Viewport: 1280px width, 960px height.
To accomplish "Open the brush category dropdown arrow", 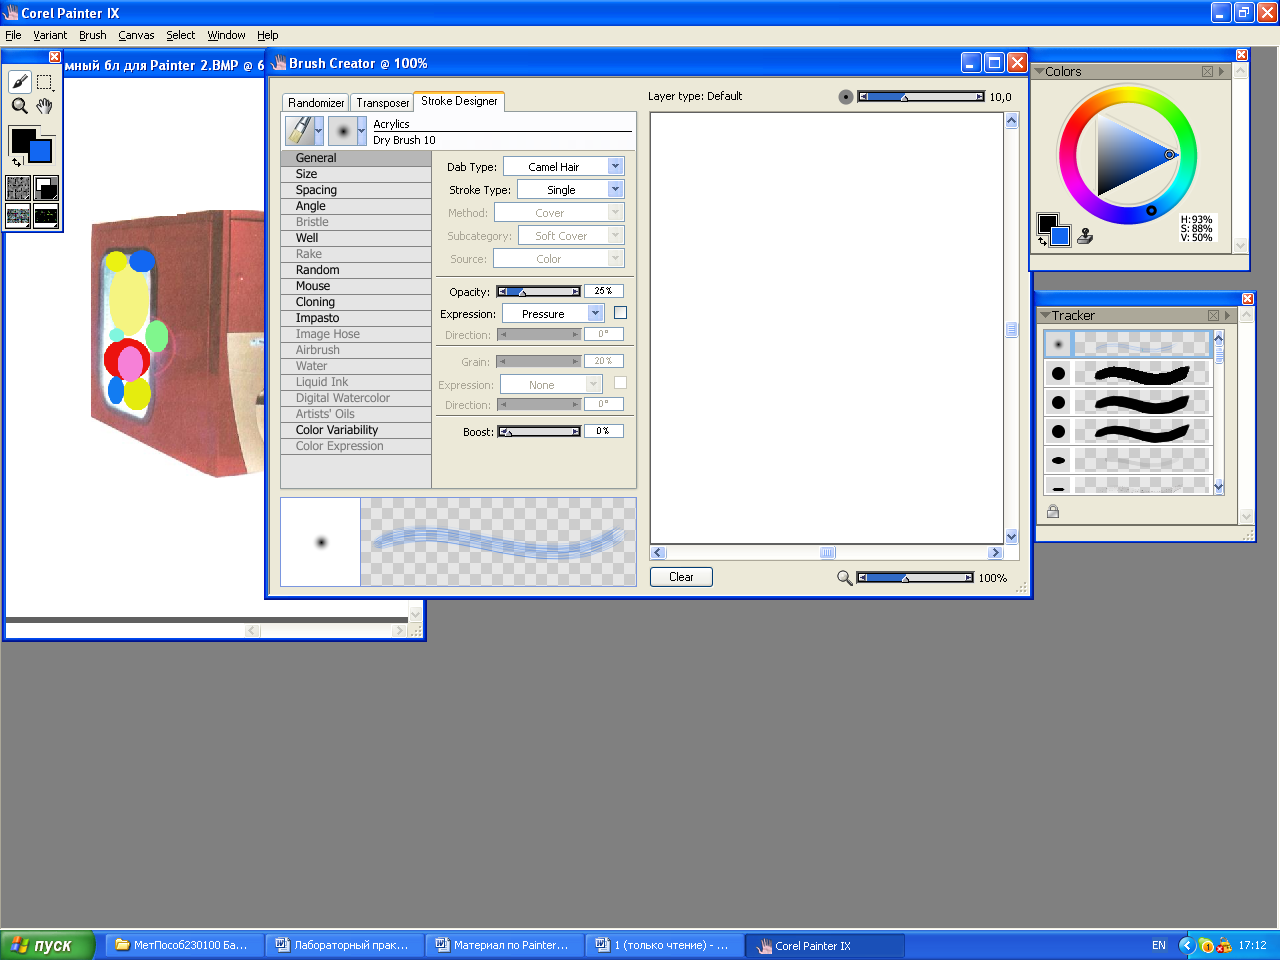I will tap(319, 131).
